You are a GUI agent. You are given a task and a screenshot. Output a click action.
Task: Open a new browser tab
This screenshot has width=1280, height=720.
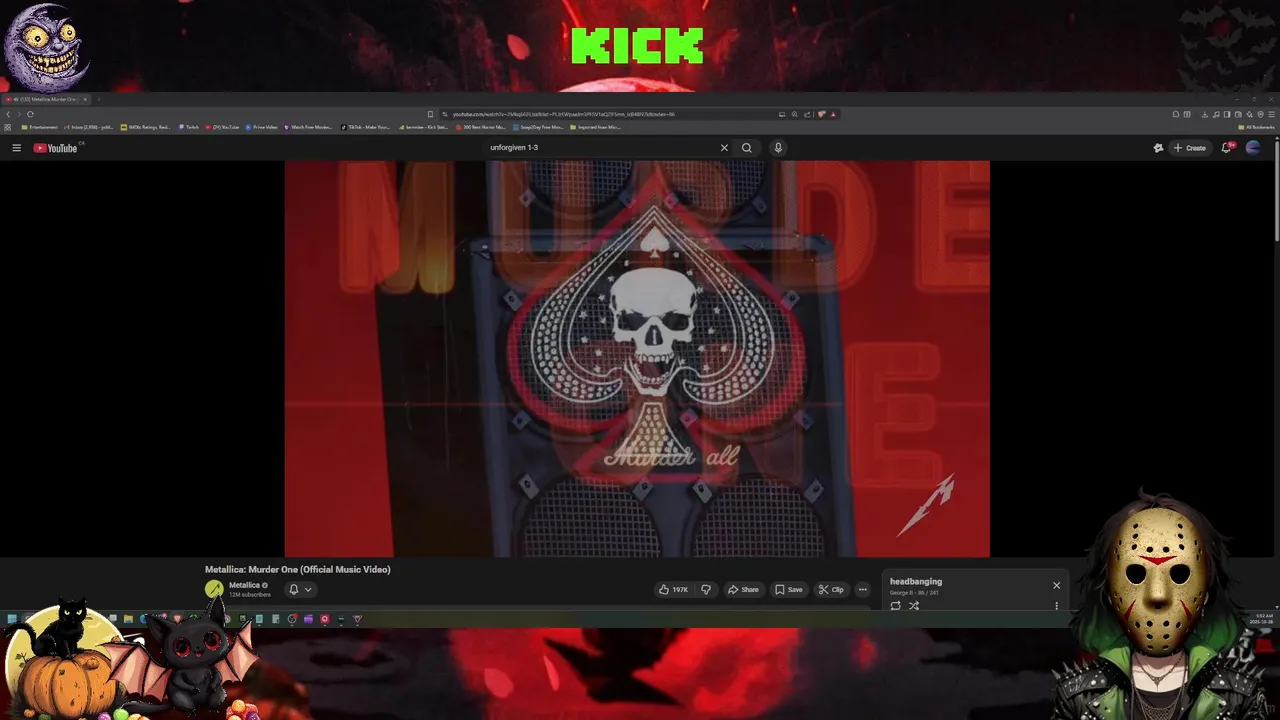coord(98,99)
